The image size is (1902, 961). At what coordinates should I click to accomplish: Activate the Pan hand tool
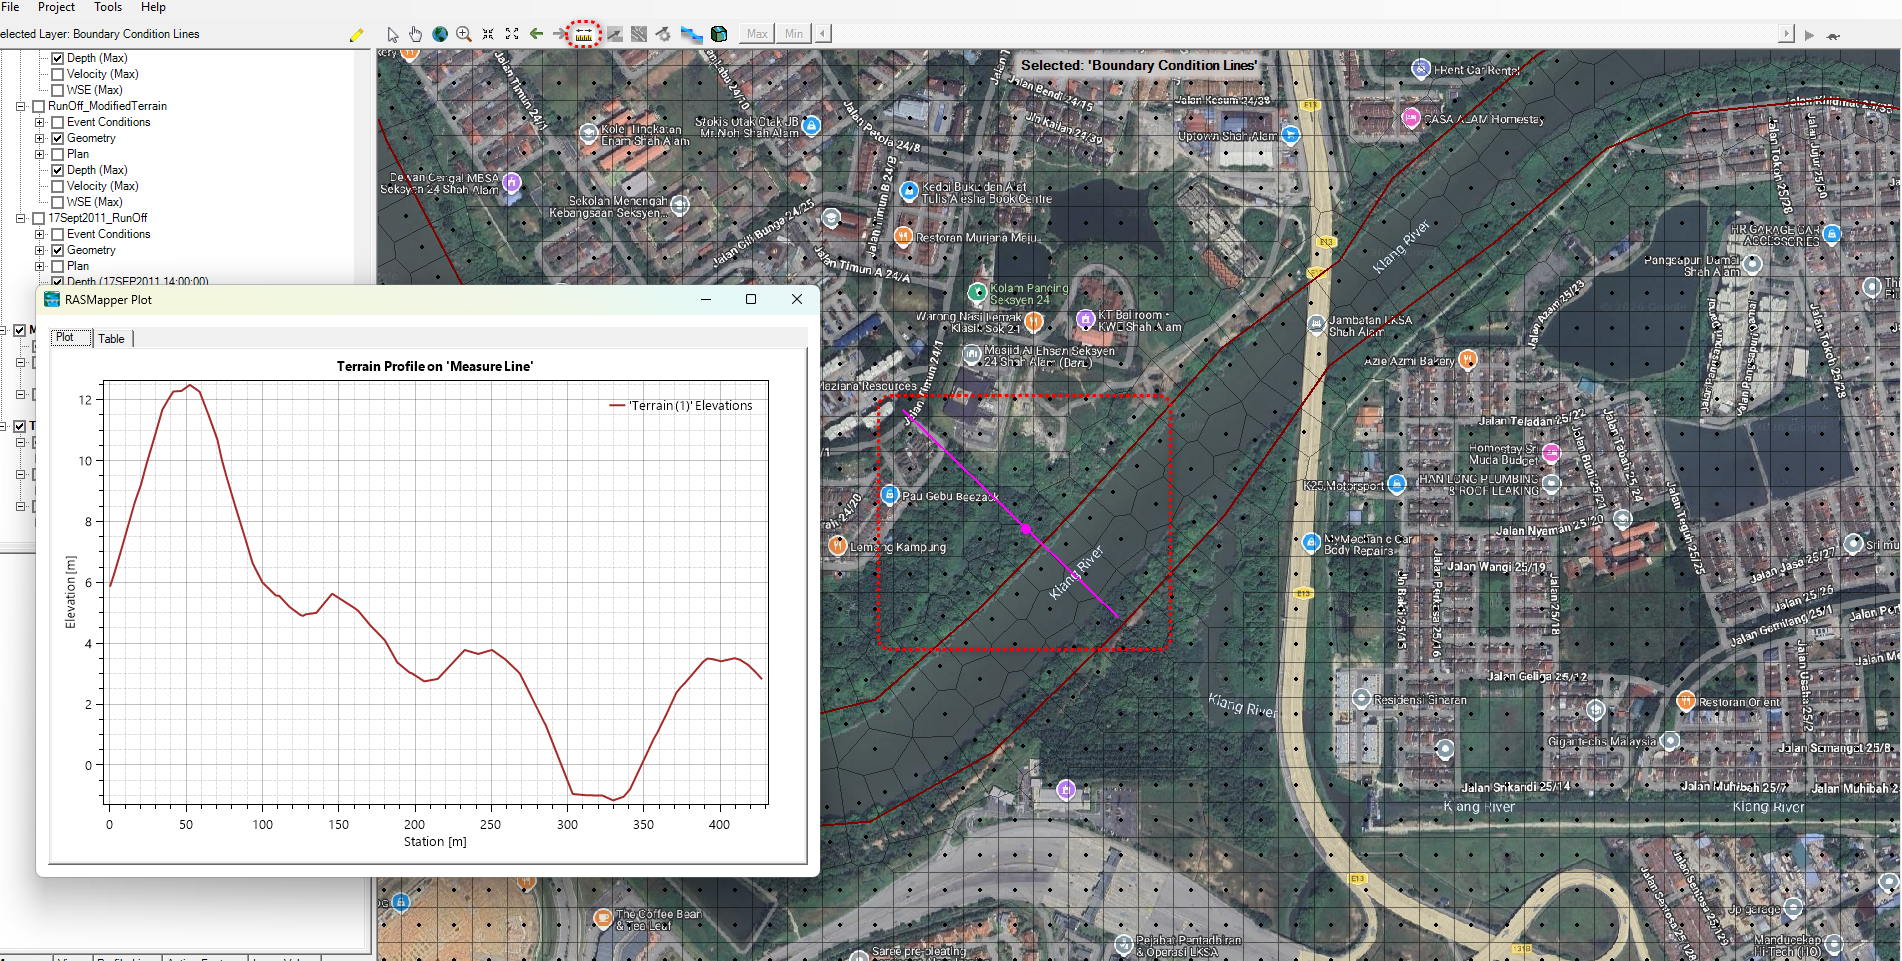[x=416, y=34]
